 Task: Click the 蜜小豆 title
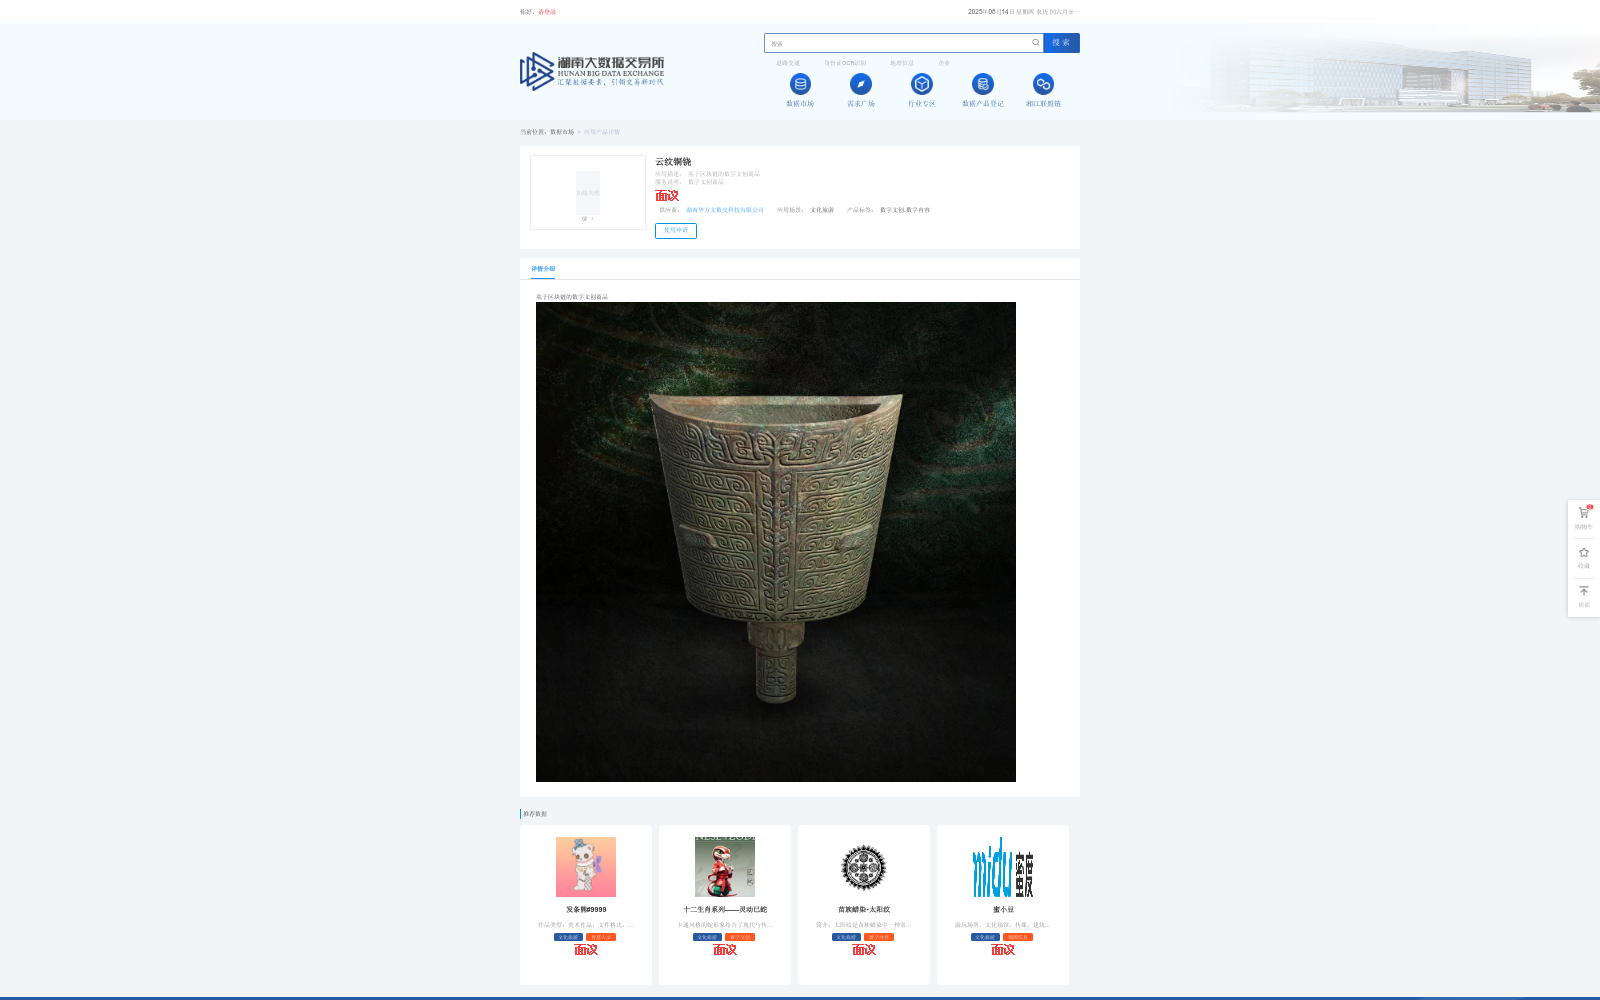[x=1003, y=910]
